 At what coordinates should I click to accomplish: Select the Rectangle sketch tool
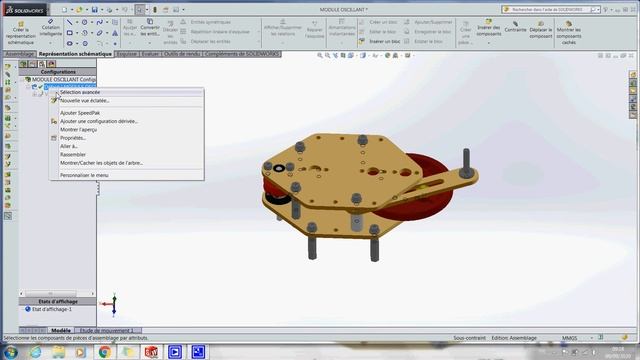[70, 33]
